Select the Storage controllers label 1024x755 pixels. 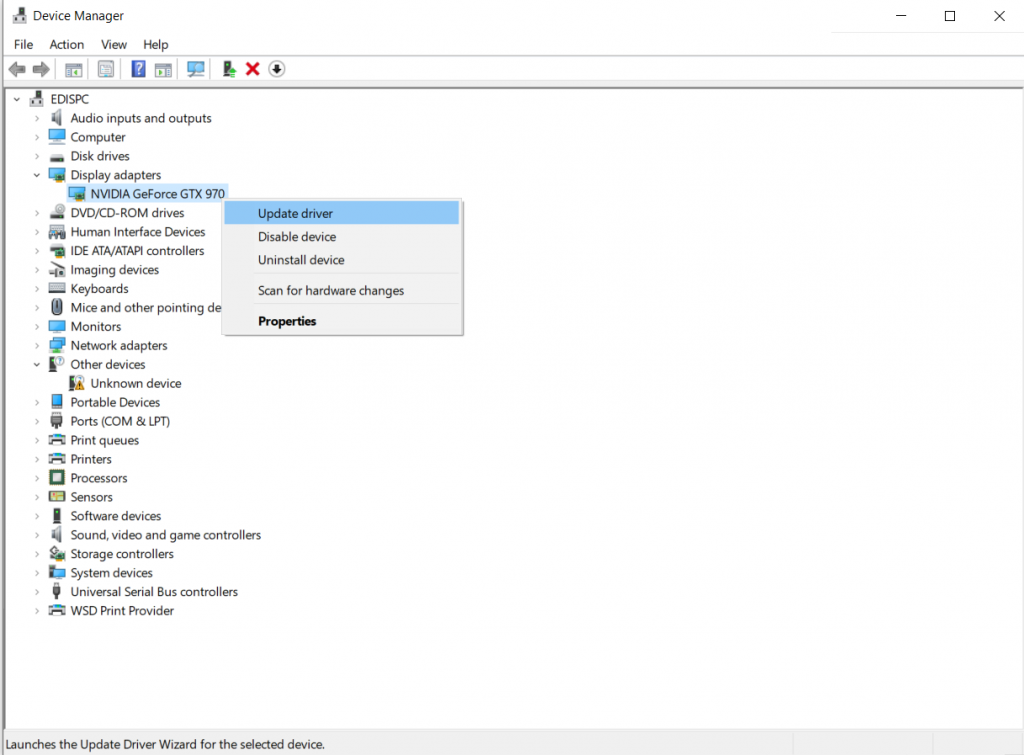tap(122, 554)
